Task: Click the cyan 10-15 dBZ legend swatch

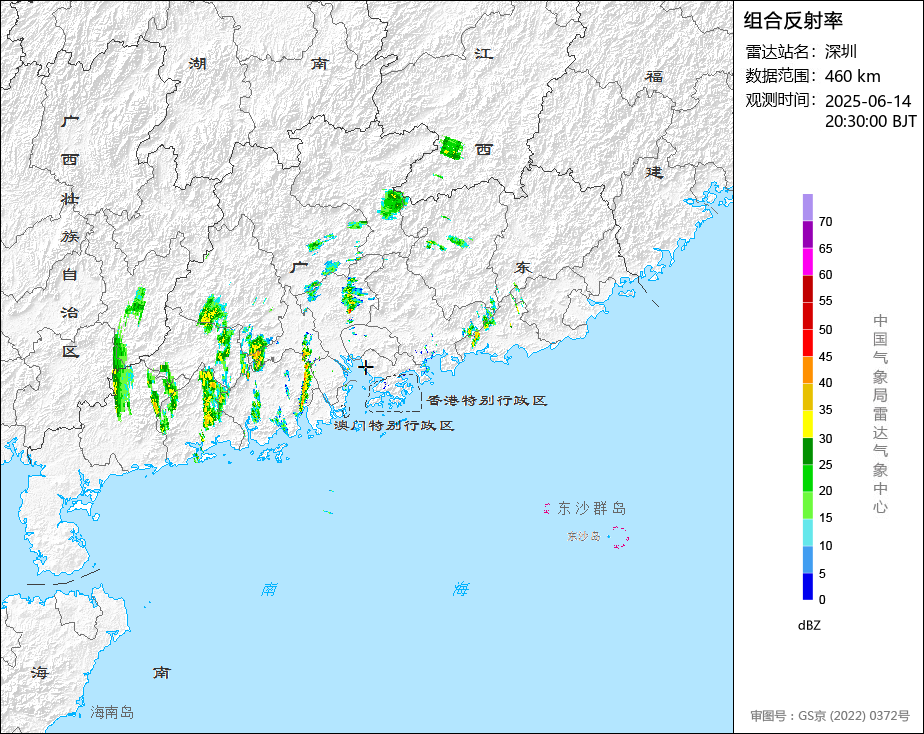Action: tap(807, 533)
